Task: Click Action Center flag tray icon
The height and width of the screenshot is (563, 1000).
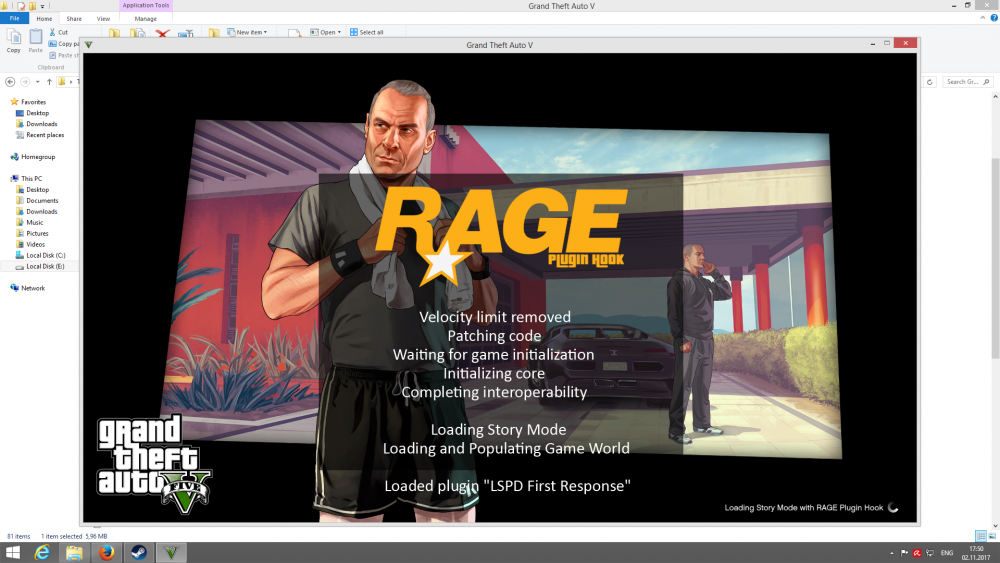Action: click(904, 553)
